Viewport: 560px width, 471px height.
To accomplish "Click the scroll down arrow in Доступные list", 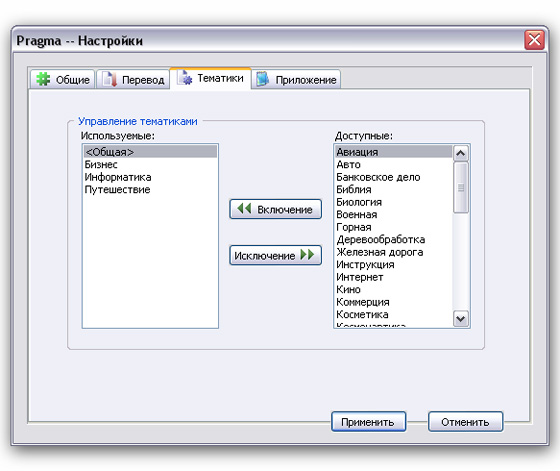I will (x=460, y=318).
